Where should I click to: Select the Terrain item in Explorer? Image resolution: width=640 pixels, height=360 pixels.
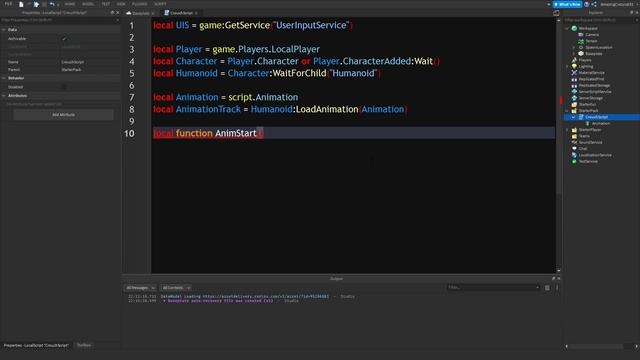[591, 41]
